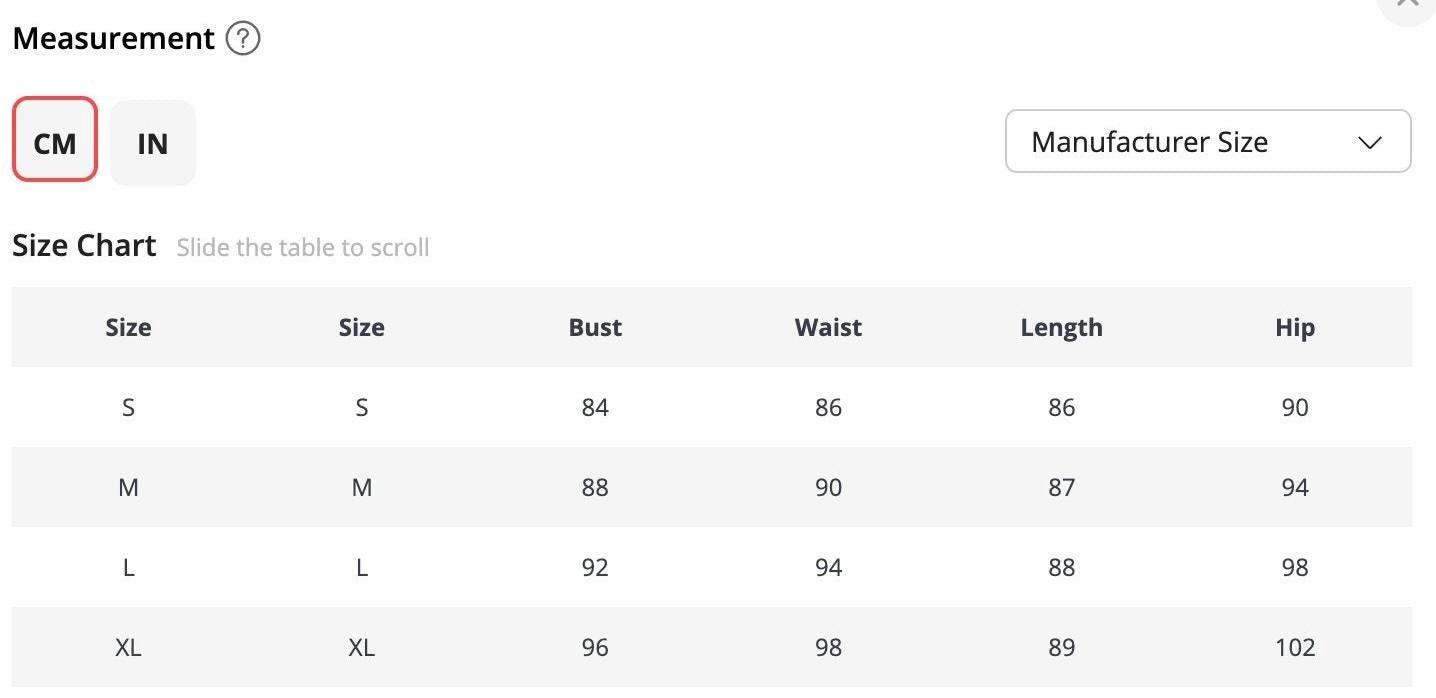
Task: Click the dropdown chevron arrow
Action: tap(1370, 143)
